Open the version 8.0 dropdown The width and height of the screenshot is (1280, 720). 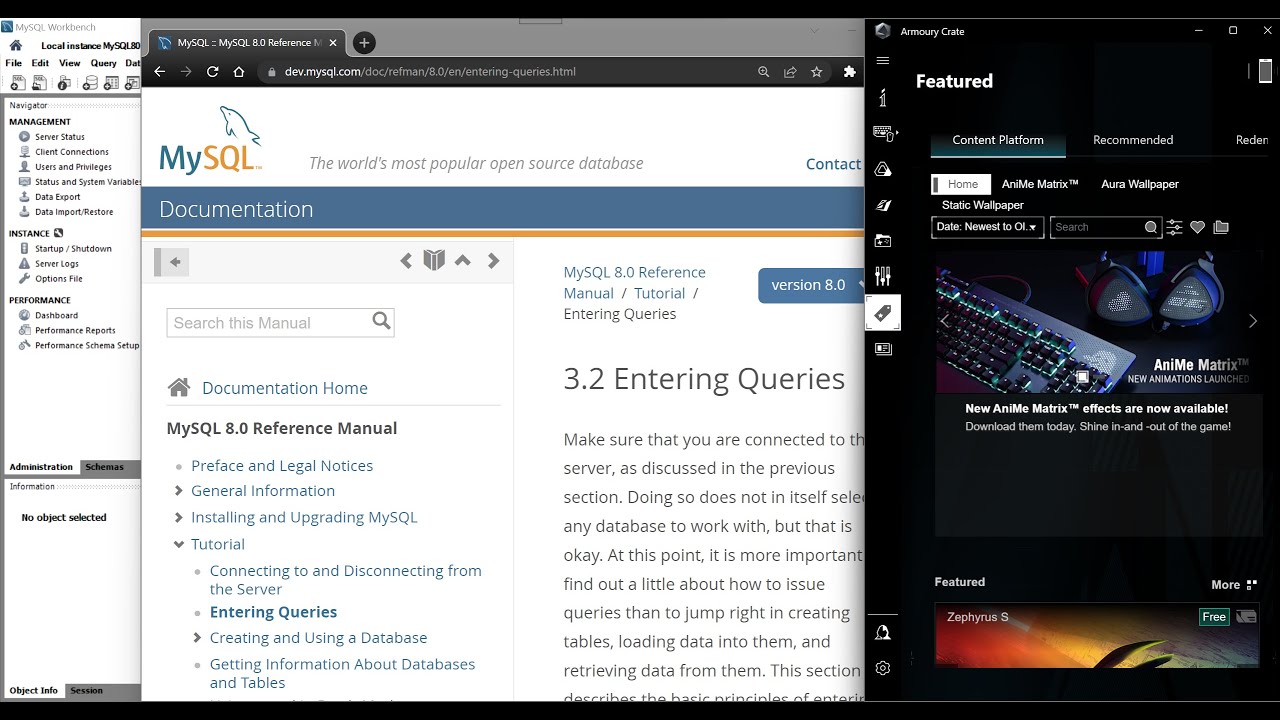(x=812, y=285)
